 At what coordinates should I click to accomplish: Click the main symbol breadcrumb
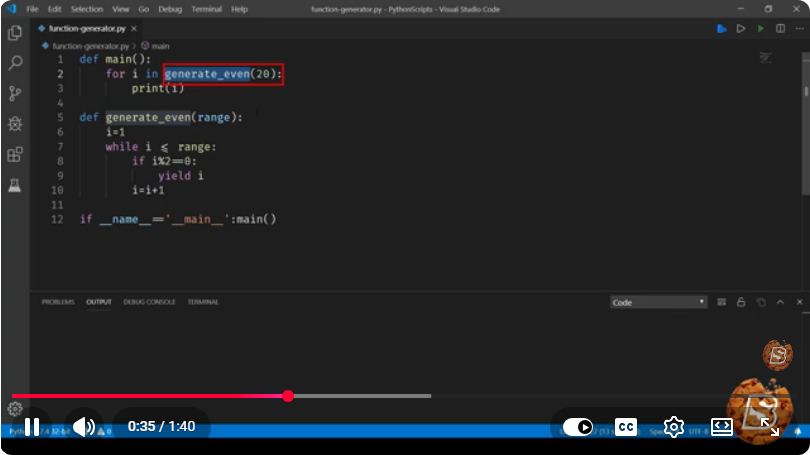pyautogui.click(x=155, y=46)
